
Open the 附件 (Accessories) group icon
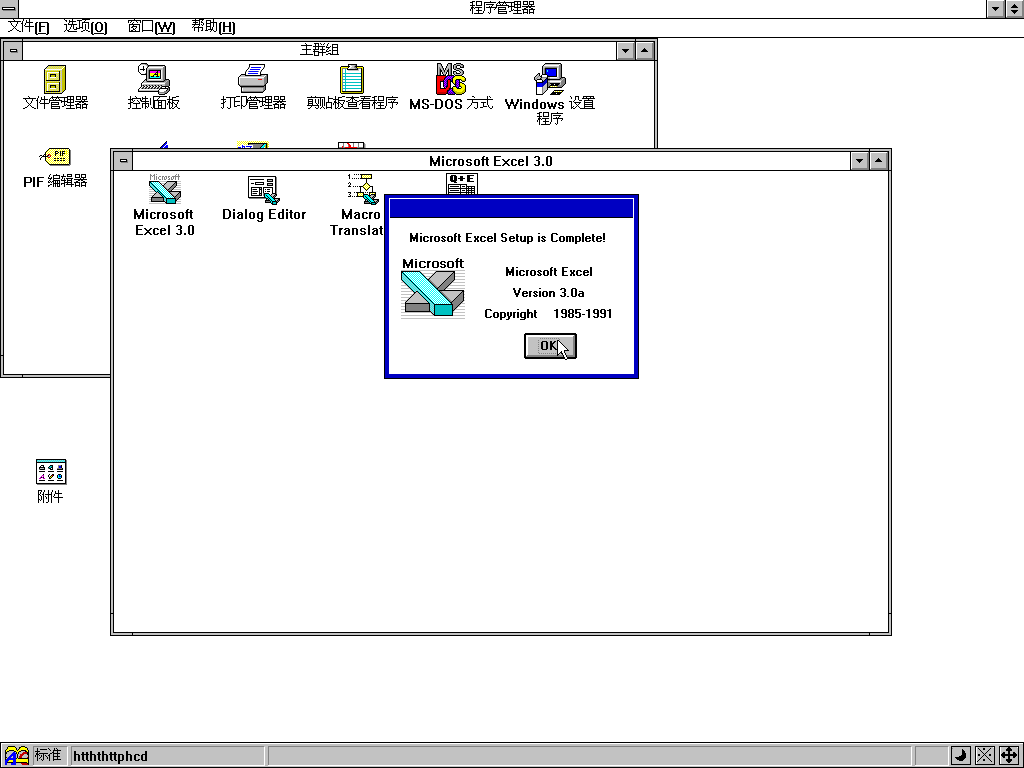coord(50,472)
